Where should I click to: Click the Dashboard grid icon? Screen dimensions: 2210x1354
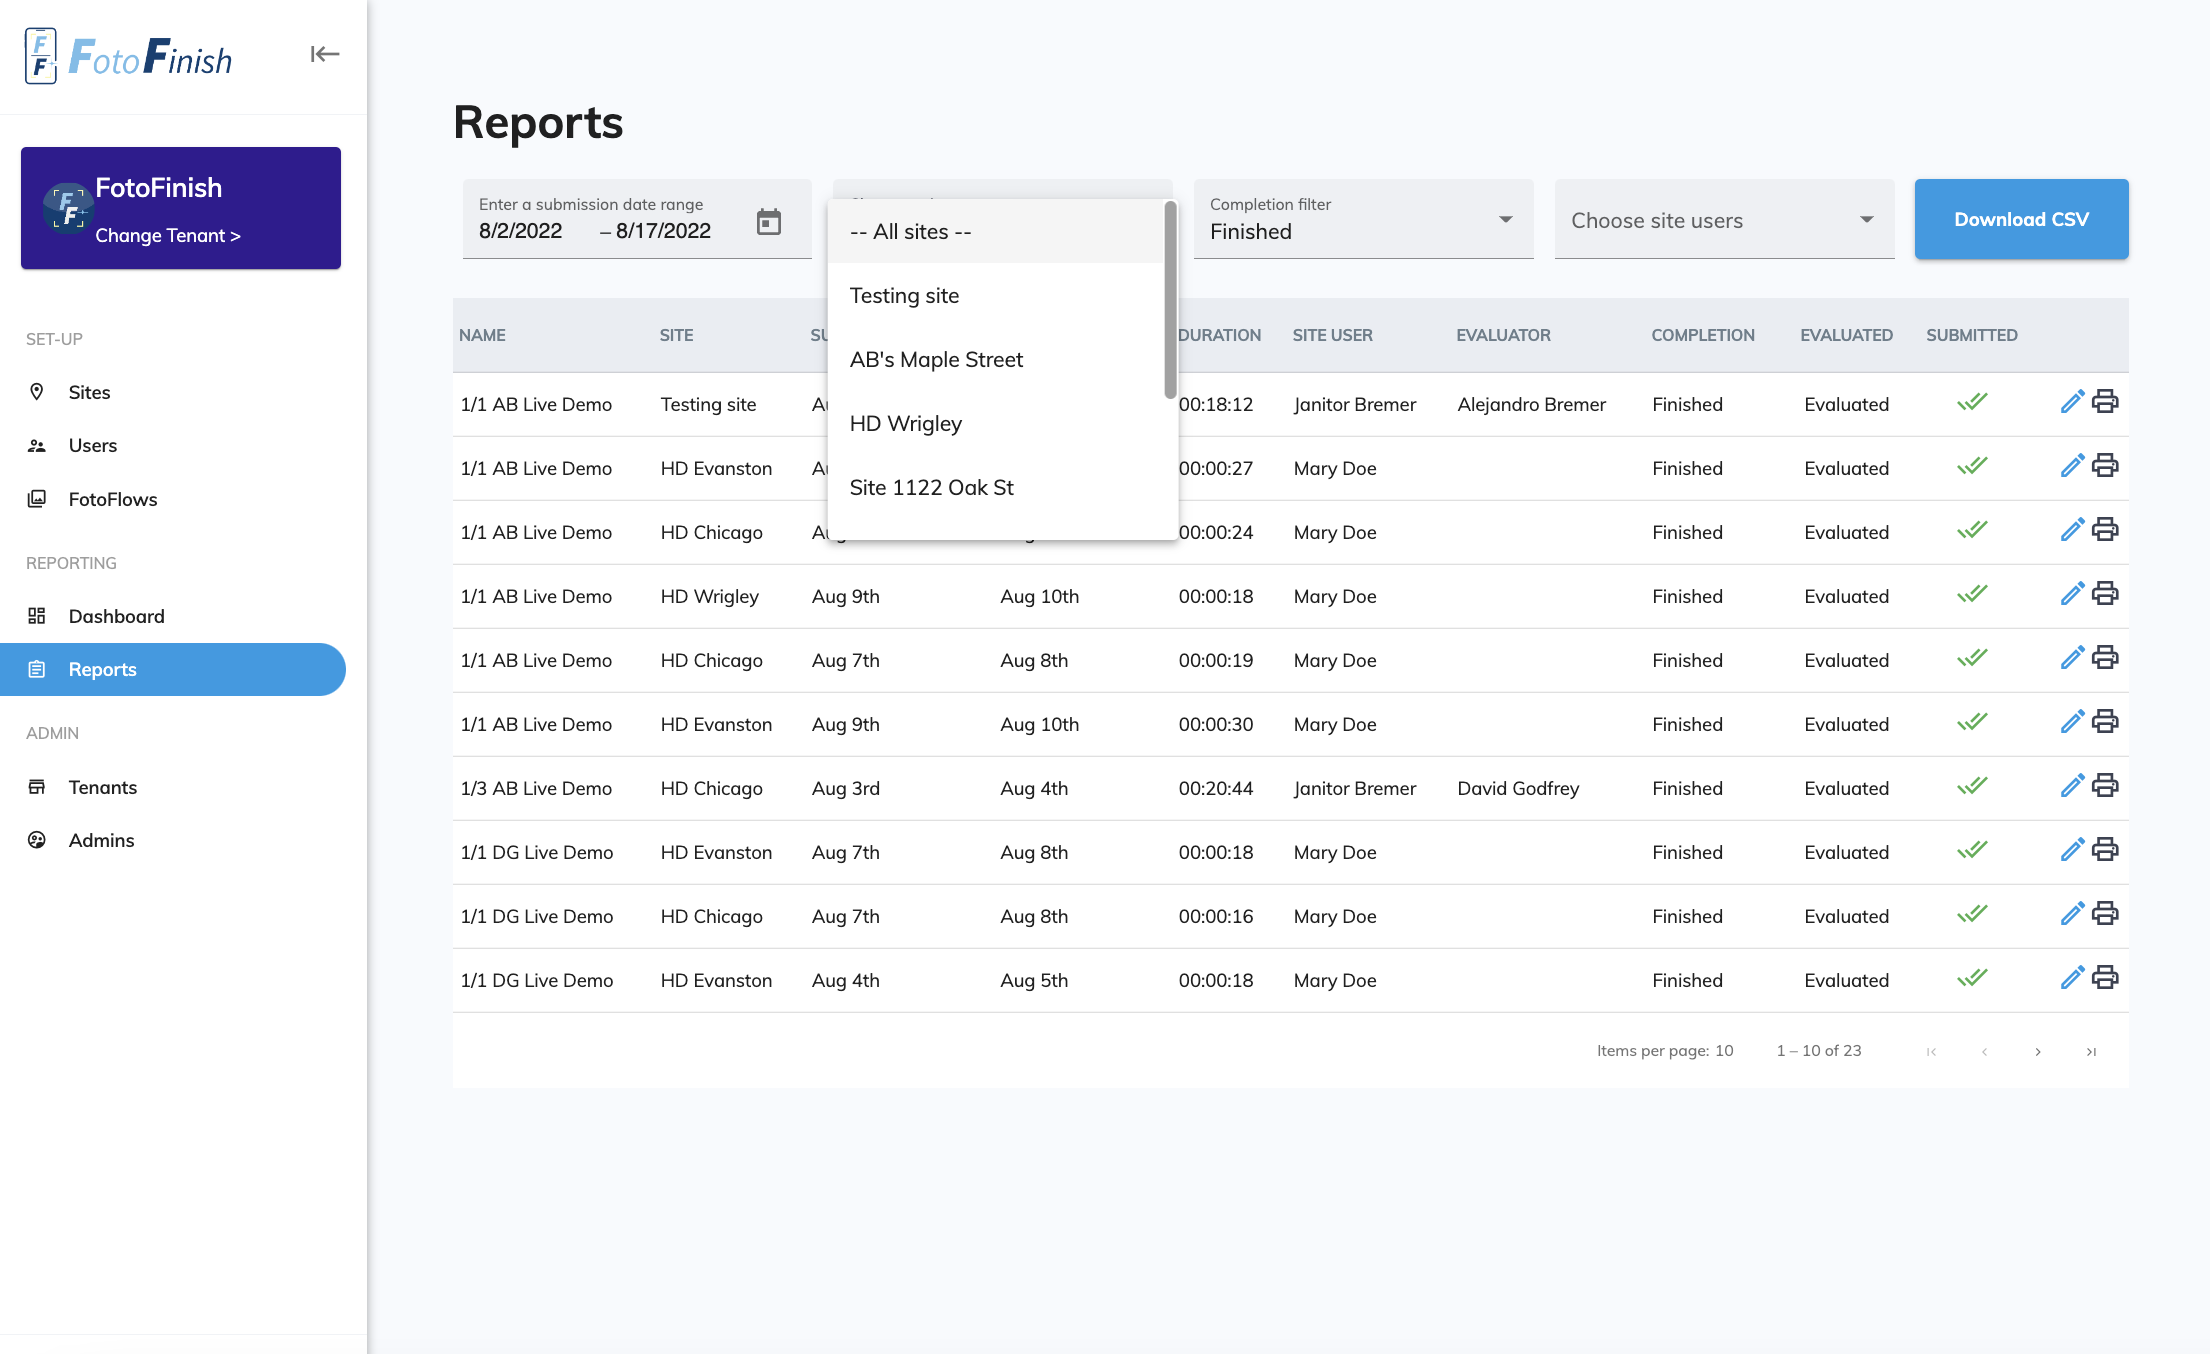pos(38,616)
